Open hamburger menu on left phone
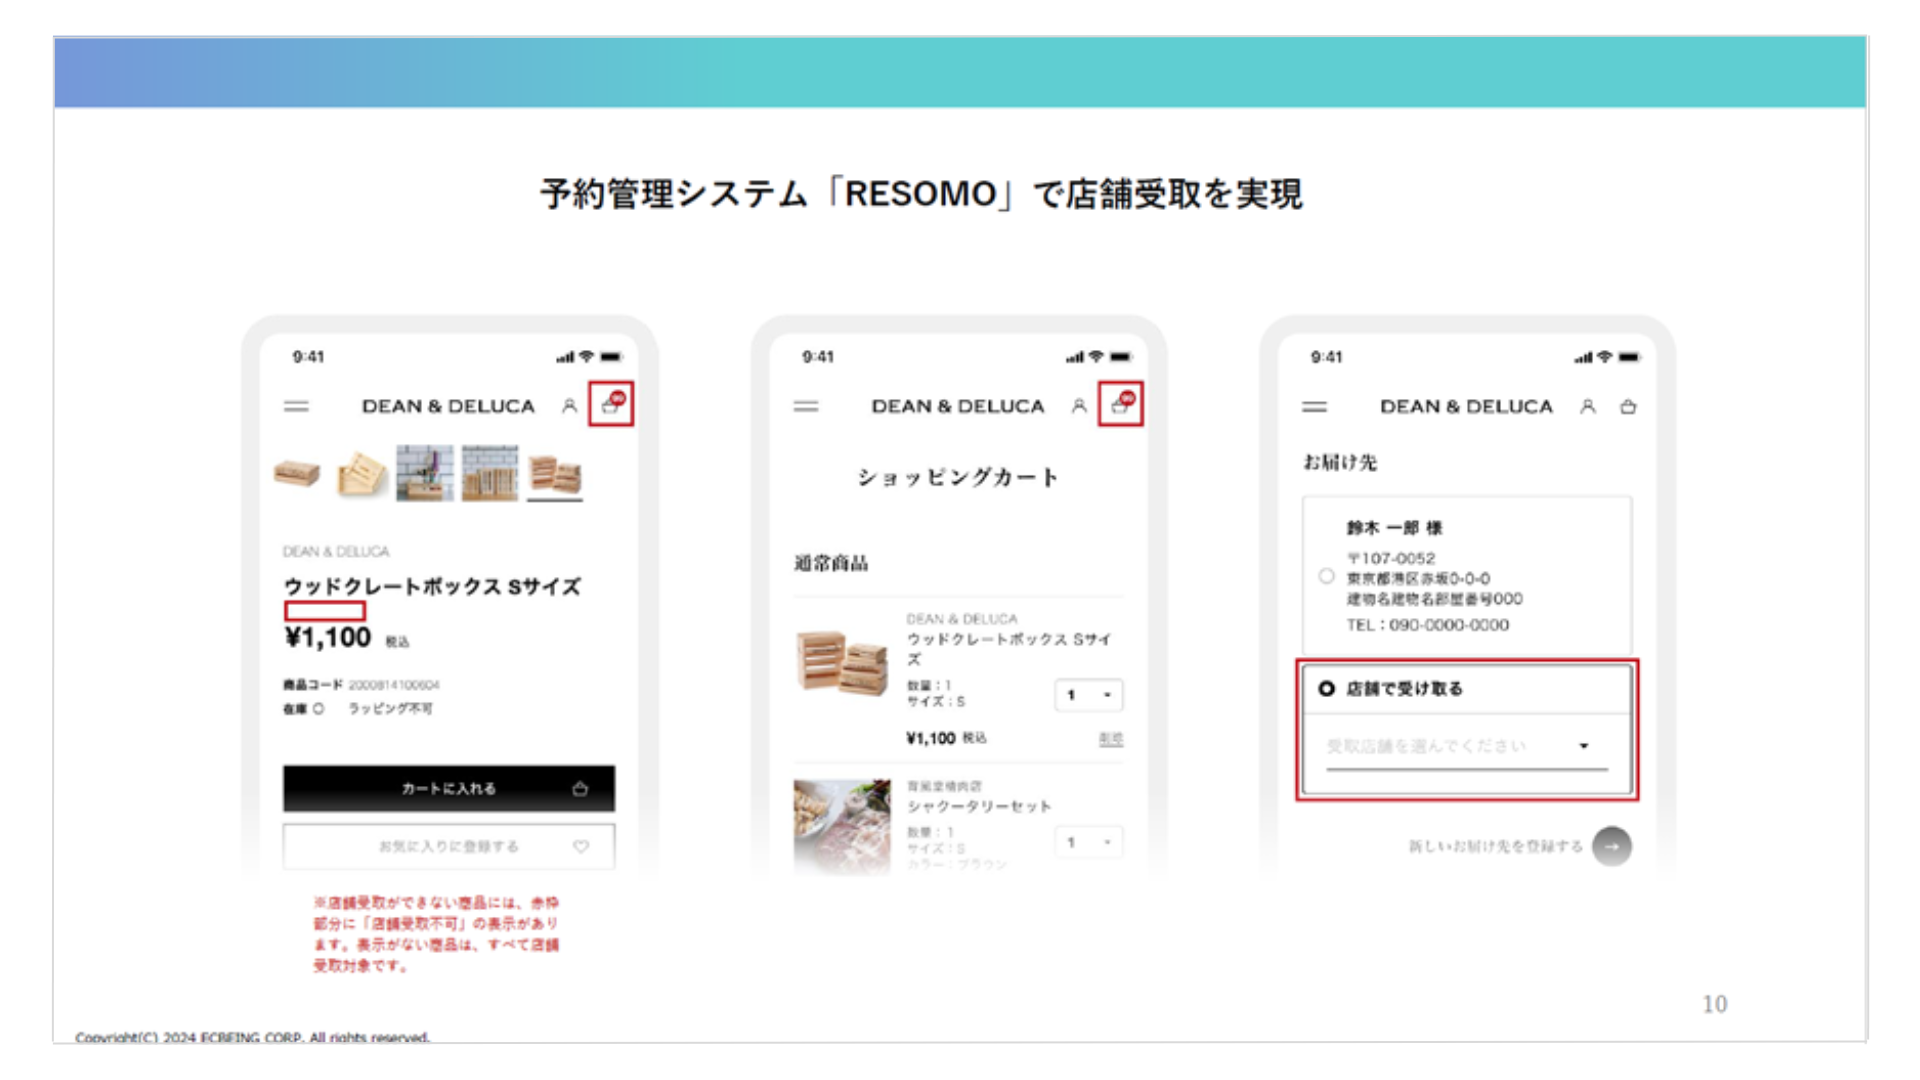 click(x=296, y=407)
